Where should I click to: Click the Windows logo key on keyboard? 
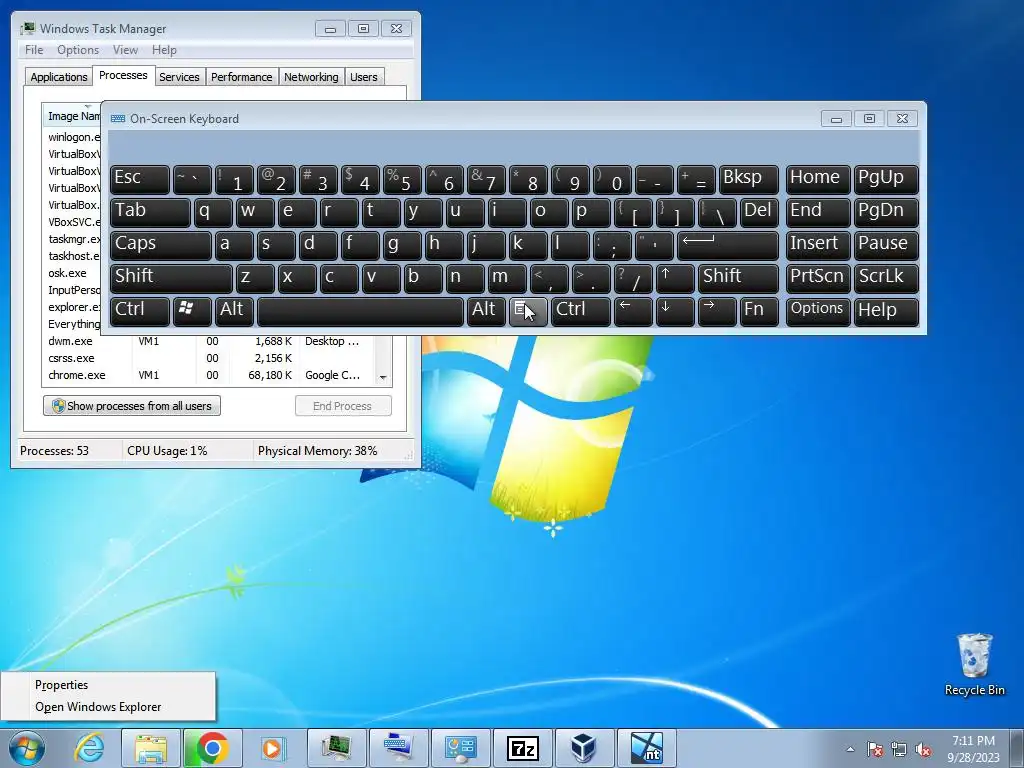191,311
